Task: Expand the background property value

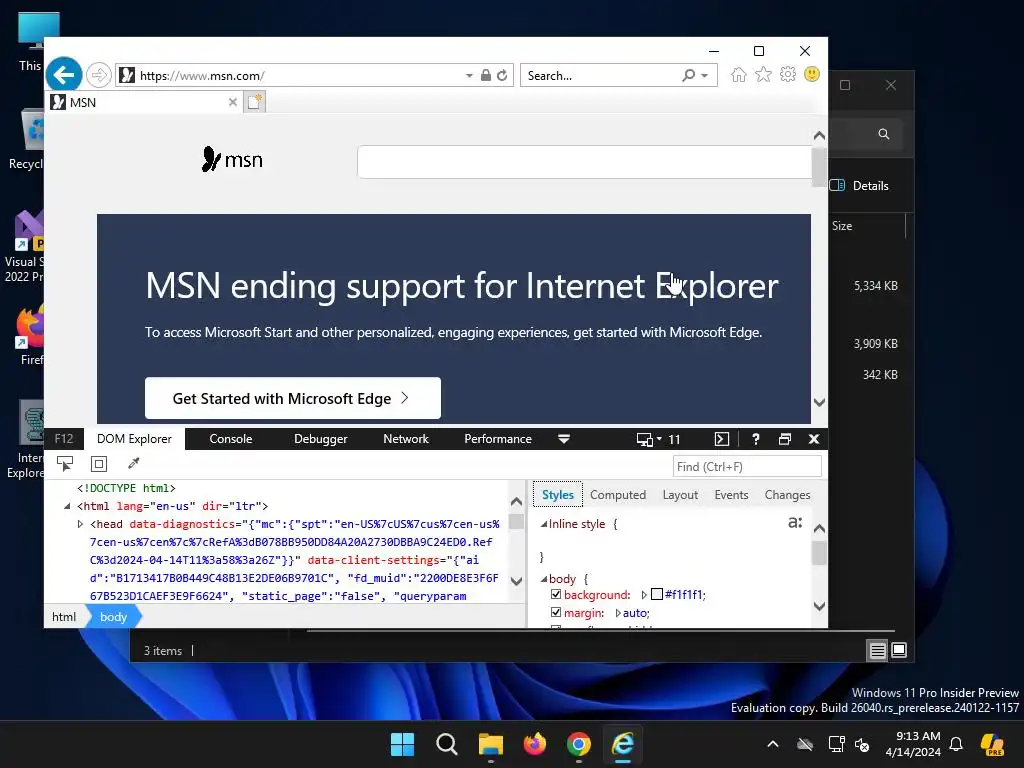Action: [644, 595]
